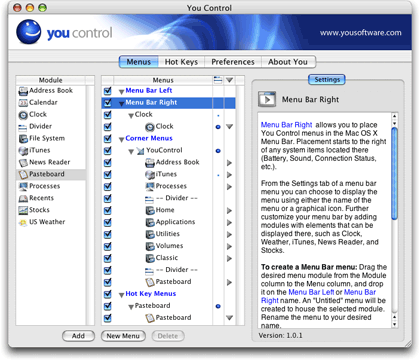Image resolution: width=420 pixels, height=361 pixels.
Task: Collapse the Corner Menus group
Action: tap(122, 139)
